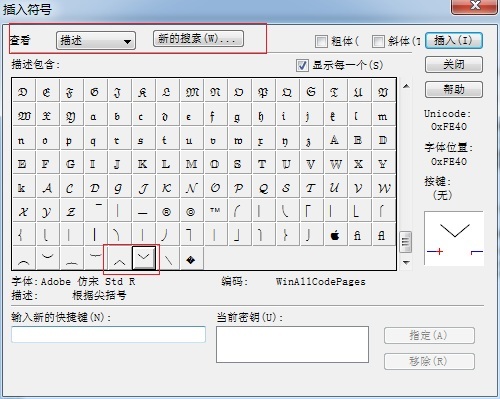500x399 pixels.
Task: Click the 当前密钥 list box
Action: [x=292, y=344]
